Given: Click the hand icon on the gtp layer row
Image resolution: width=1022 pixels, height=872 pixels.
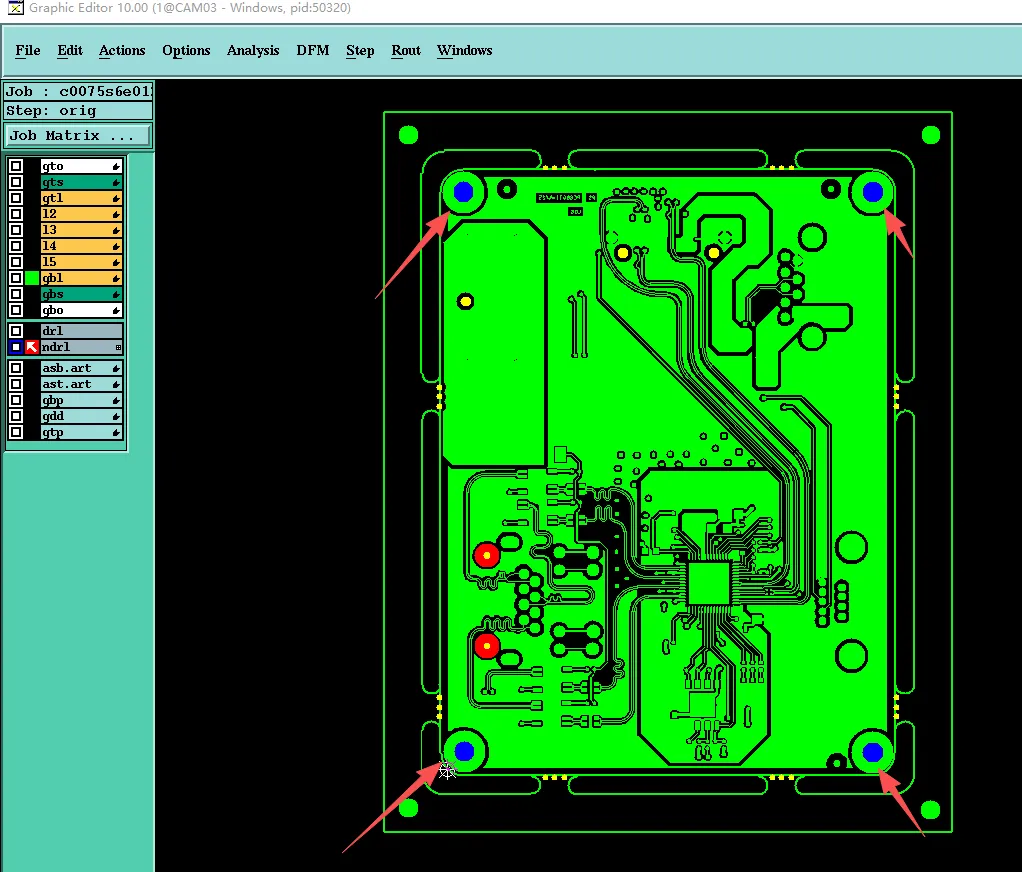Looking at the screenshot, I should [x=116, y=432].
